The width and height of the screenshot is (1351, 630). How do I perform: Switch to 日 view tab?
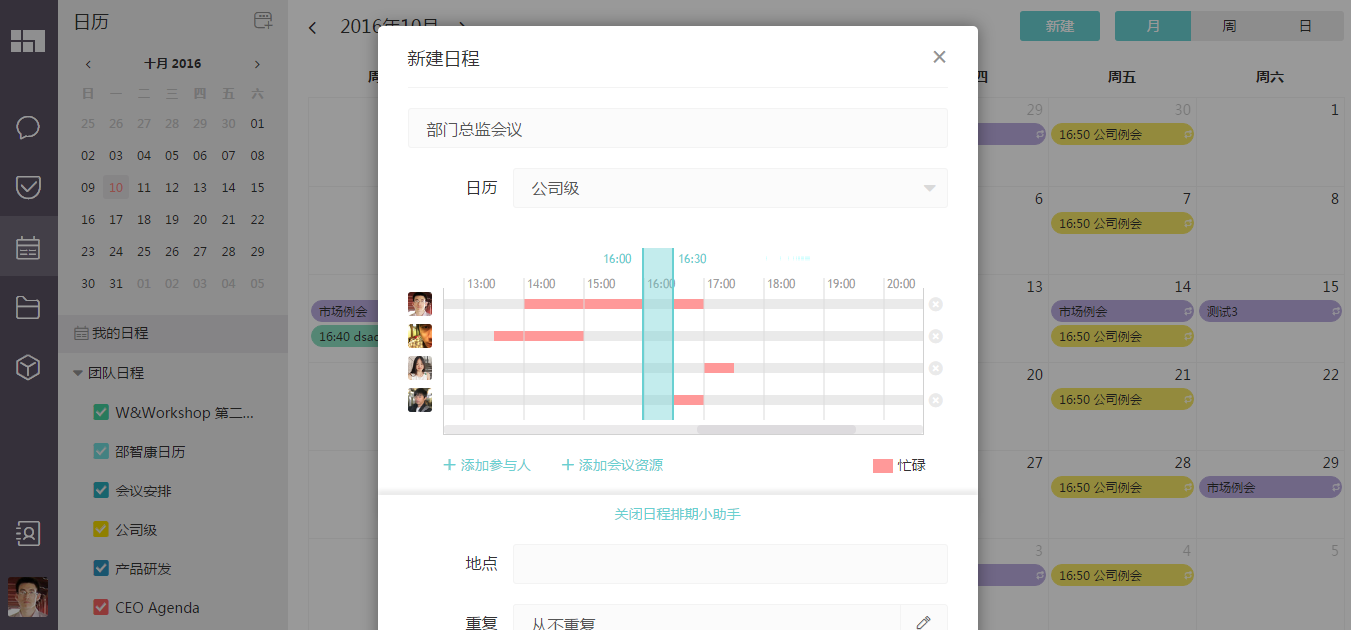(1305, 26)
